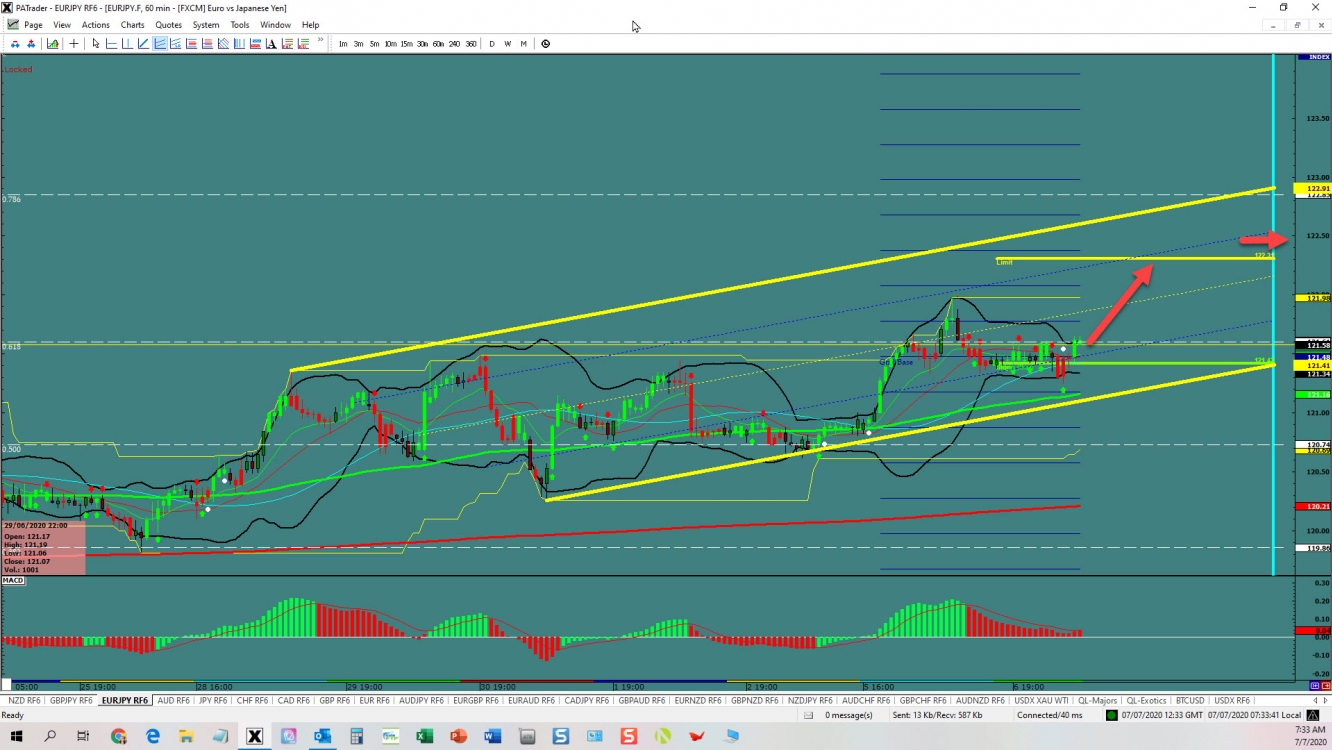Expand toolbar overflow chevron
The width and height of the screenshot is (1332, 750).
pos(320,41)
